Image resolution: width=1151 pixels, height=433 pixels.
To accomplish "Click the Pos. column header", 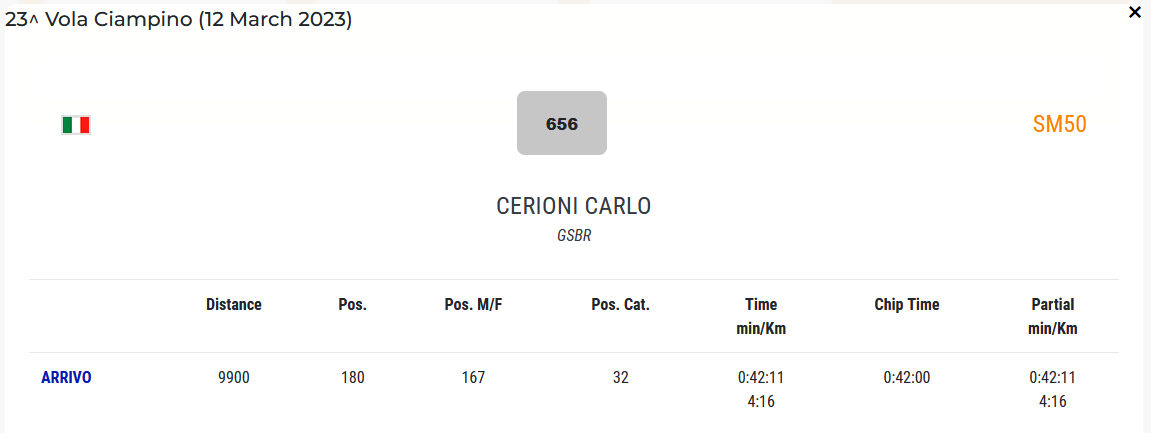I will pos(353,305).
